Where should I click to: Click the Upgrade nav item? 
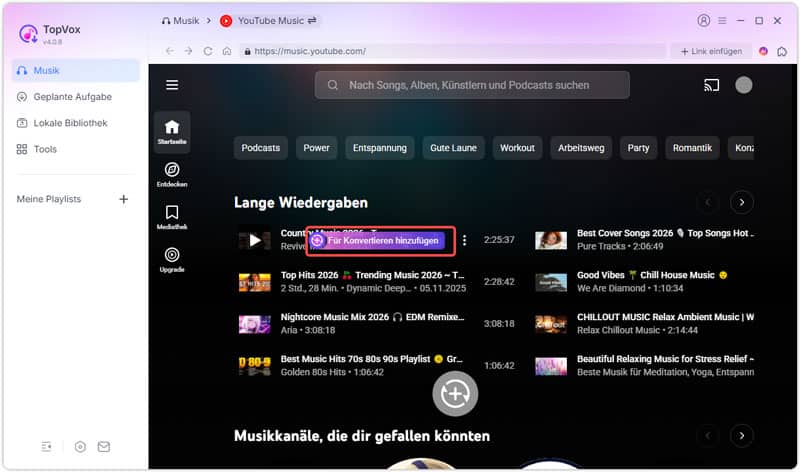coord(172,260)
